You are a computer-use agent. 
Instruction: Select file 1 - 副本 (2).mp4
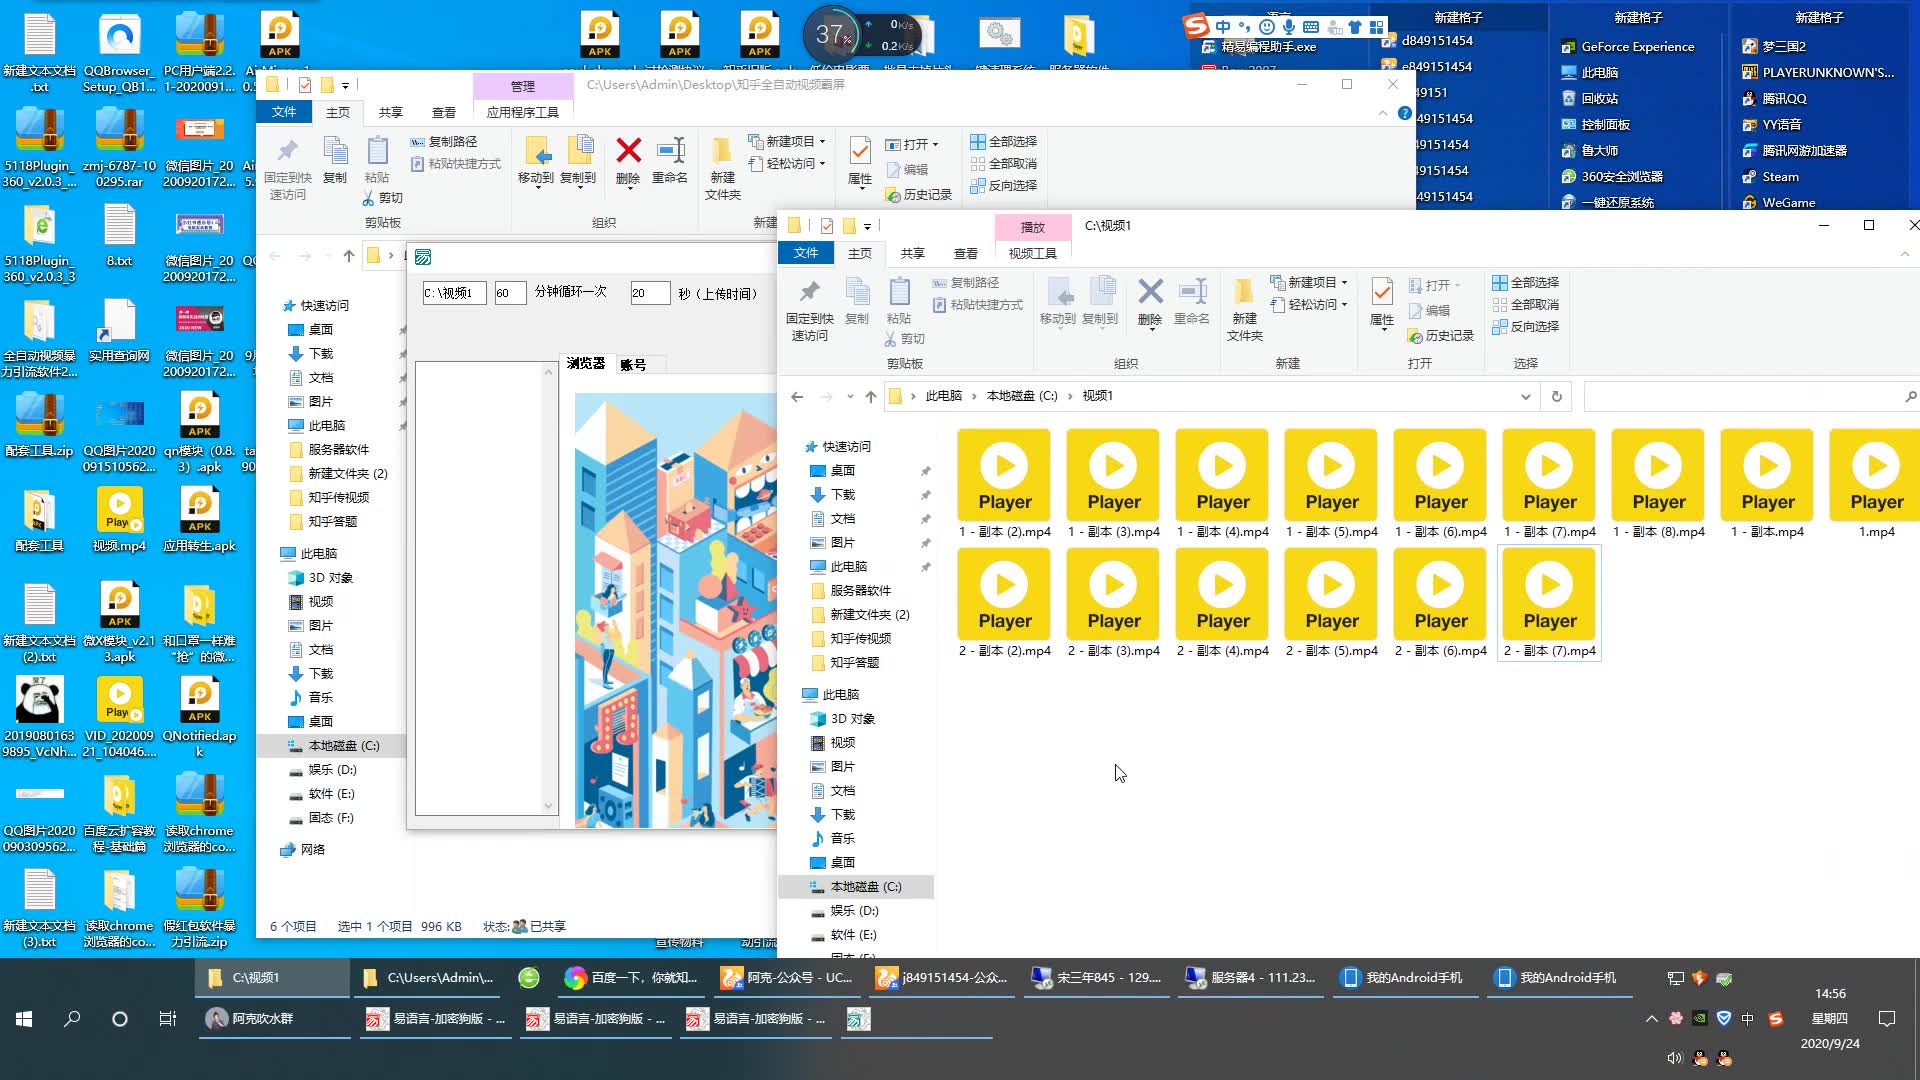pyautogui.click(x=1004, y=485)
